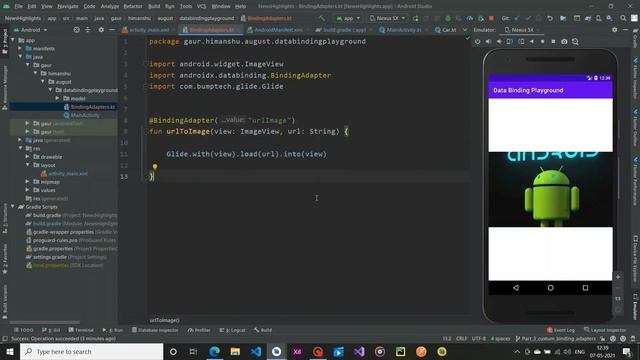Screen dimensions: 640x360
Task: Click the emulator overview square toolbar icon
Action: [553, 41]
